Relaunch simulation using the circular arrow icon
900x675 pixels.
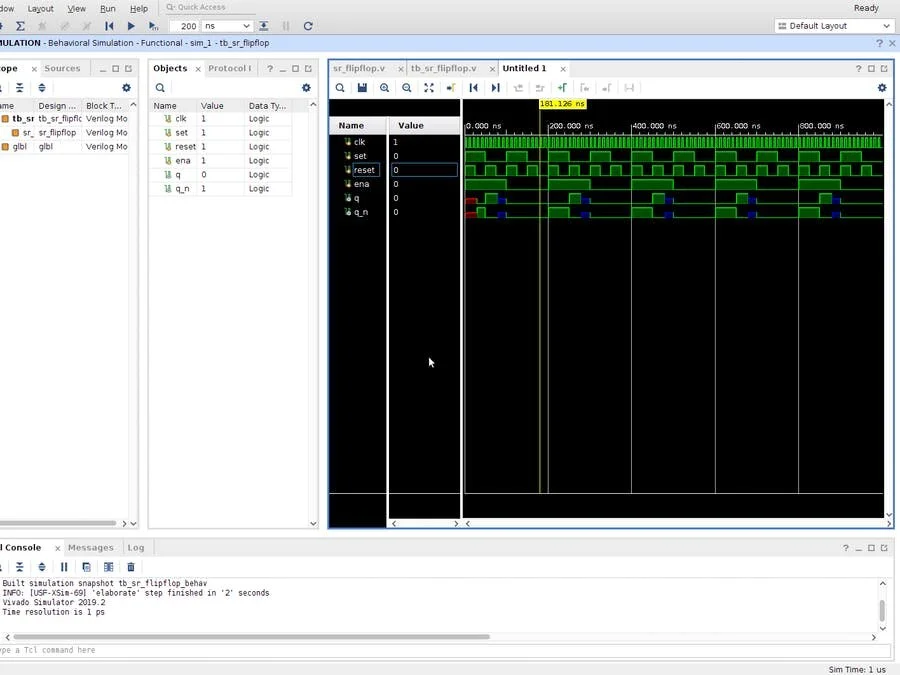click(308, 26)
